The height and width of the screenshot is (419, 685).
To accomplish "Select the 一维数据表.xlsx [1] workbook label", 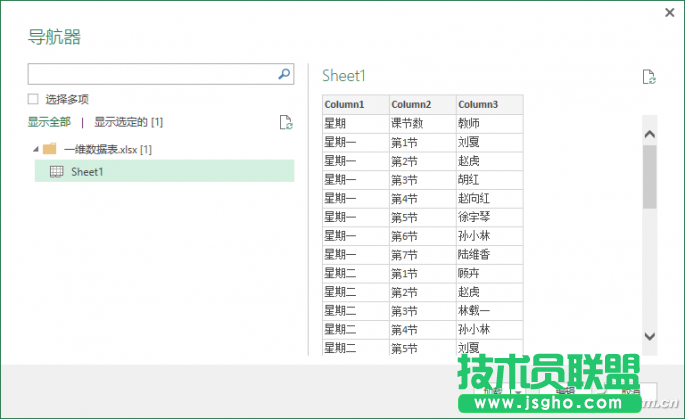I will point(107,149).
